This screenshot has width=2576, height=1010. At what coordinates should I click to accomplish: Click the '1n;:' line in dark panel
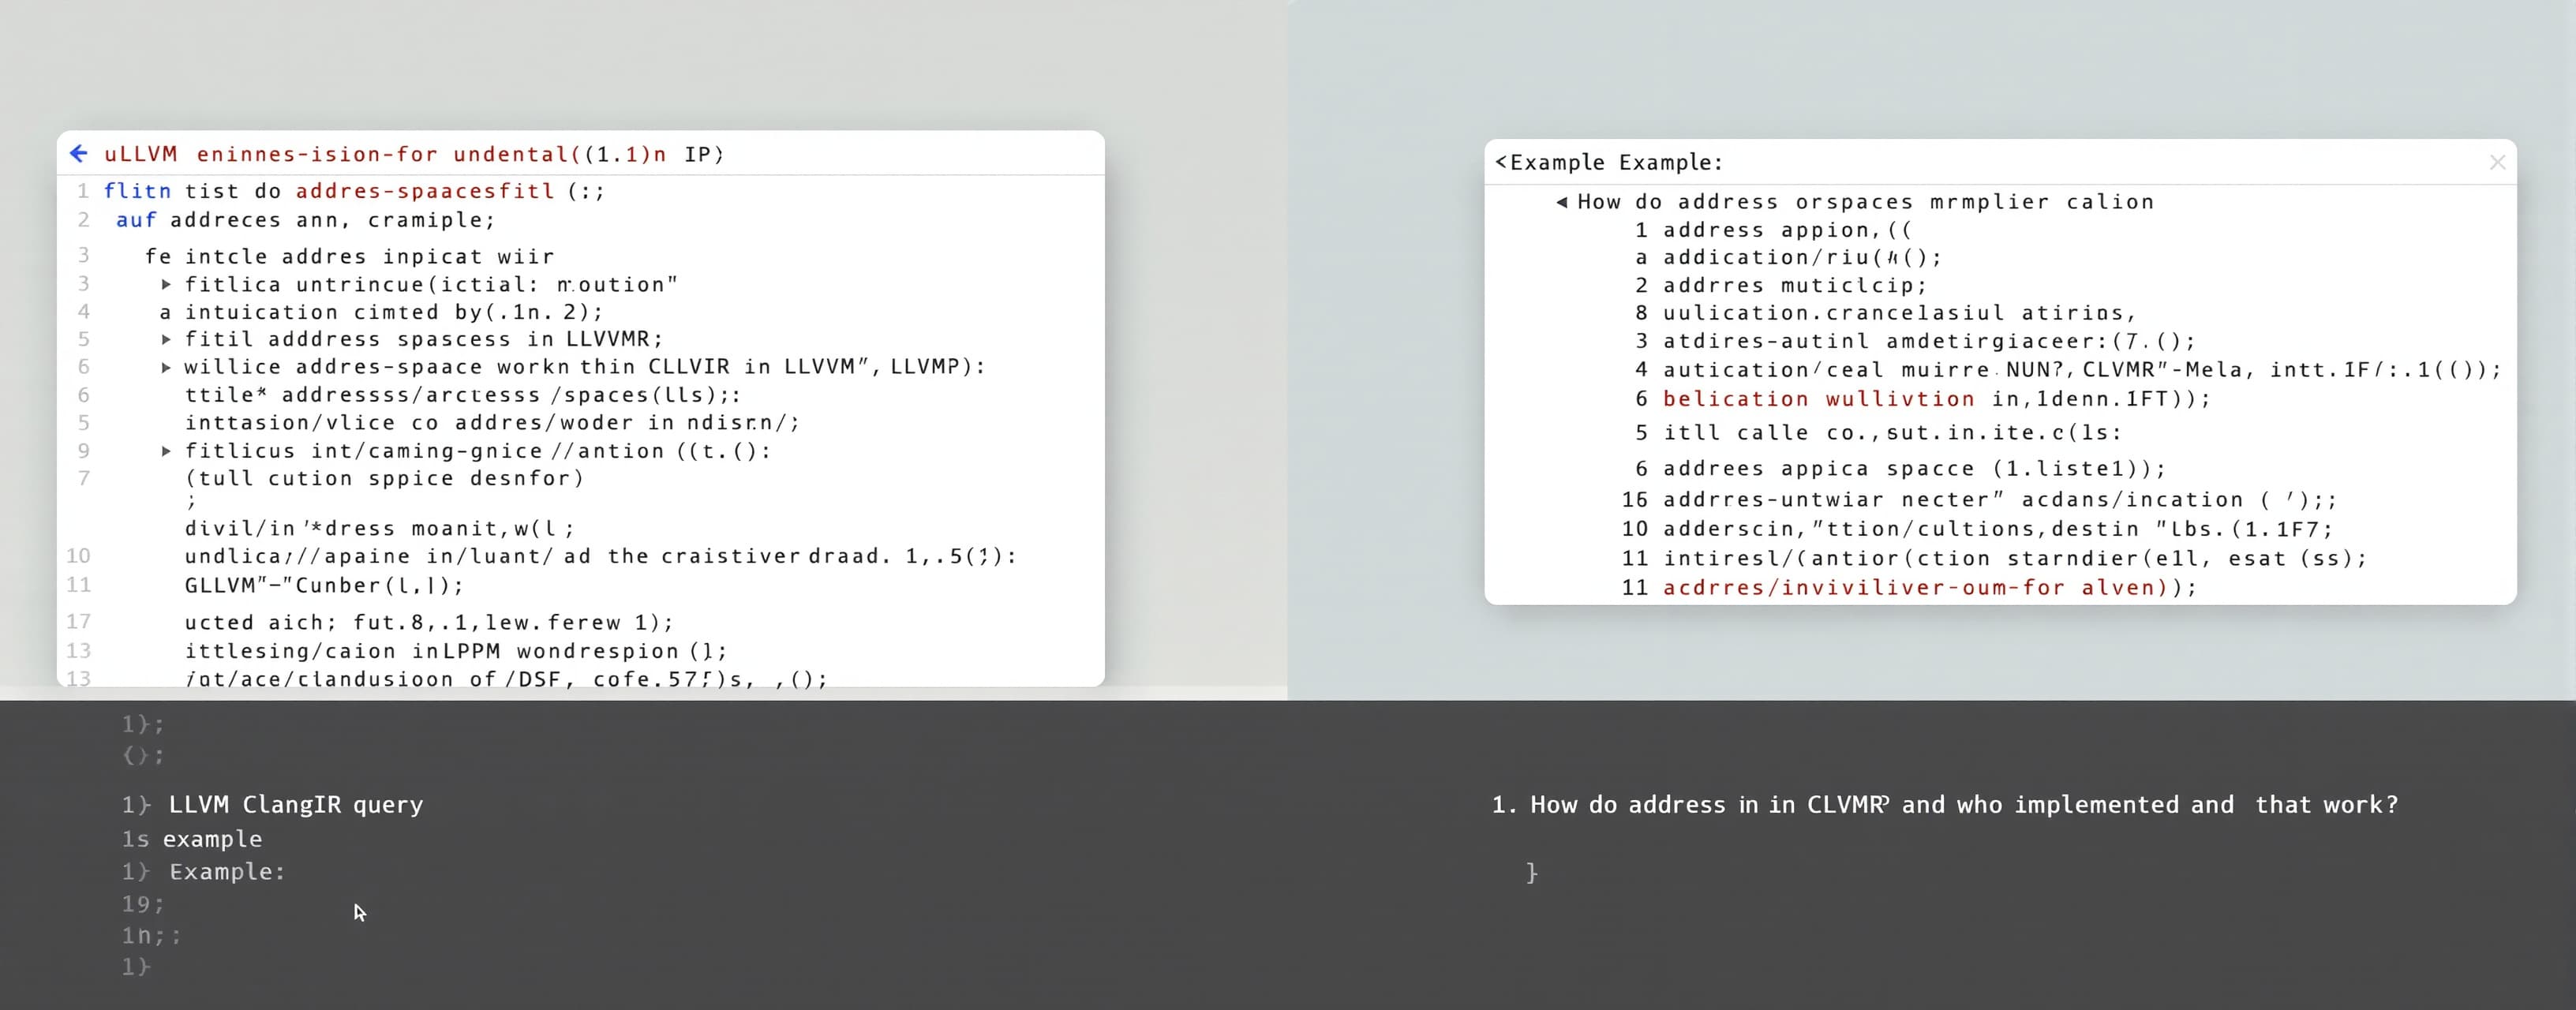(x=151, y=937)
